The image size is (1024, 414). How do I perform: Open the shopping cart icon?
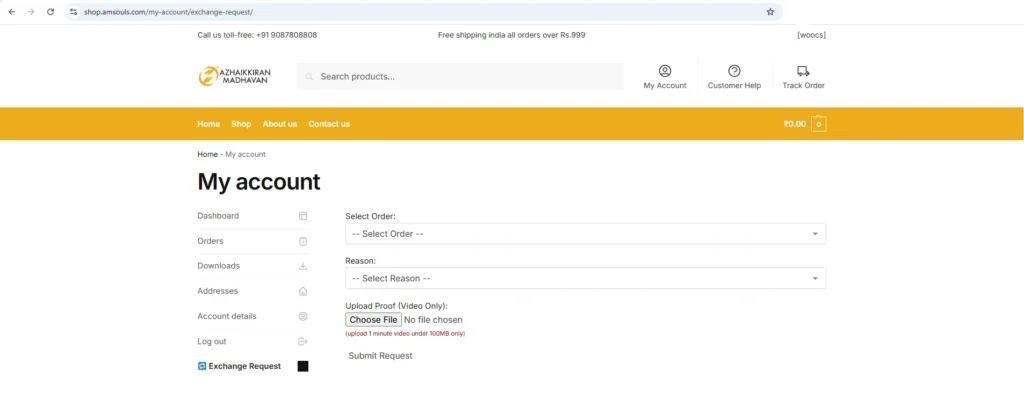(818, 124)
